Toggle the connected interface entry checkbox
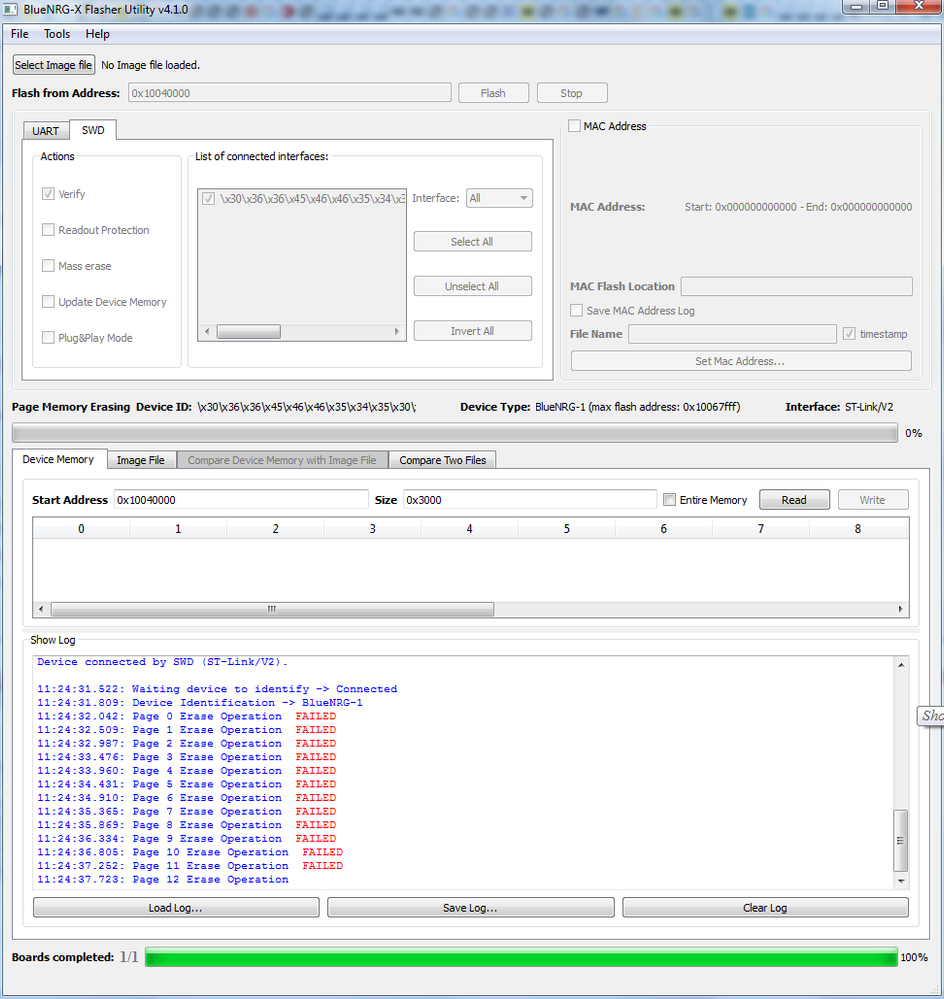 (x=208, y=199)
